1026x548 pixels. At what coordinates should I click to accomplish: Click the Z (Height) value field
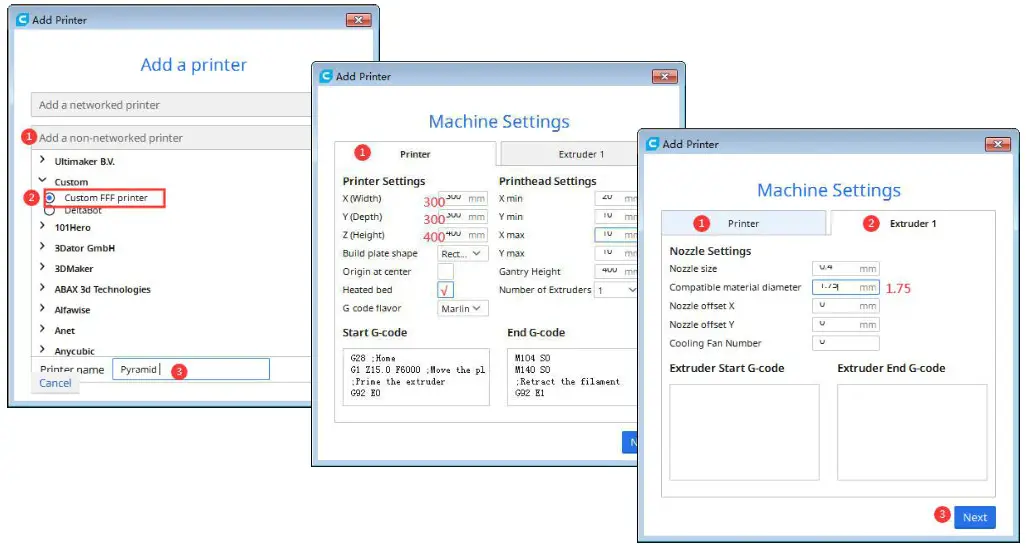463,235
